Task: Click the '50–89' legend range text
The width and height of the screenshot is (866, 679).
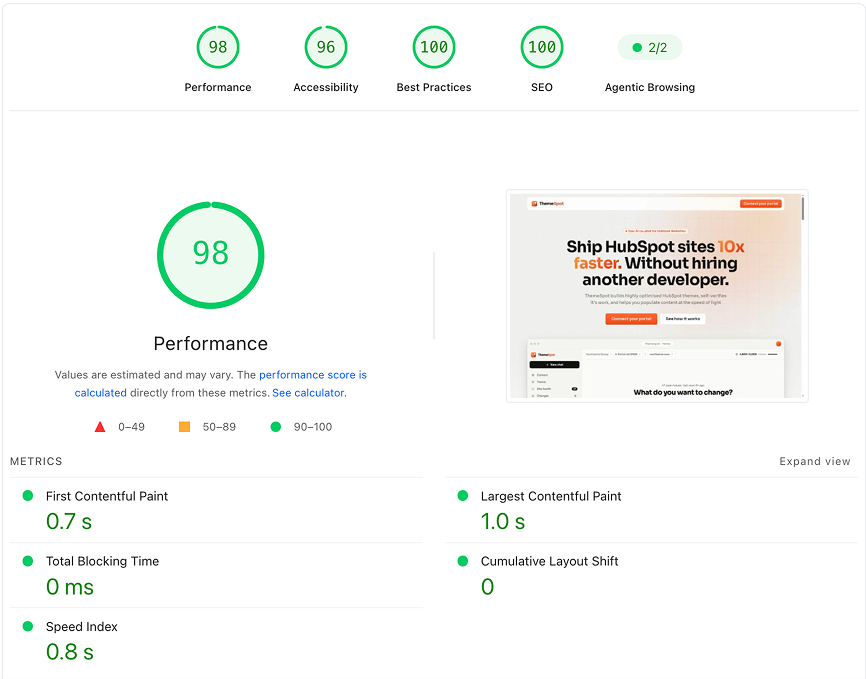Action: [219, 427]
